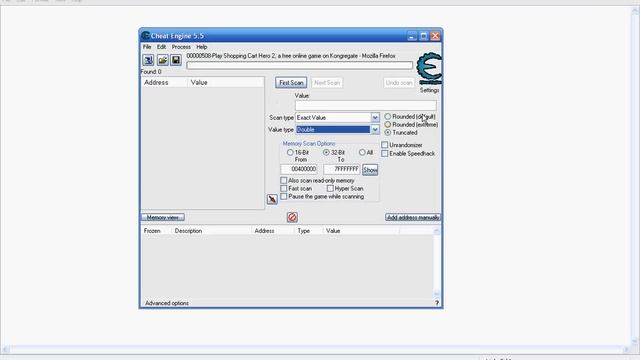
Task: Click the Cheat Engine title bar icon
Action: coord(146,36)
